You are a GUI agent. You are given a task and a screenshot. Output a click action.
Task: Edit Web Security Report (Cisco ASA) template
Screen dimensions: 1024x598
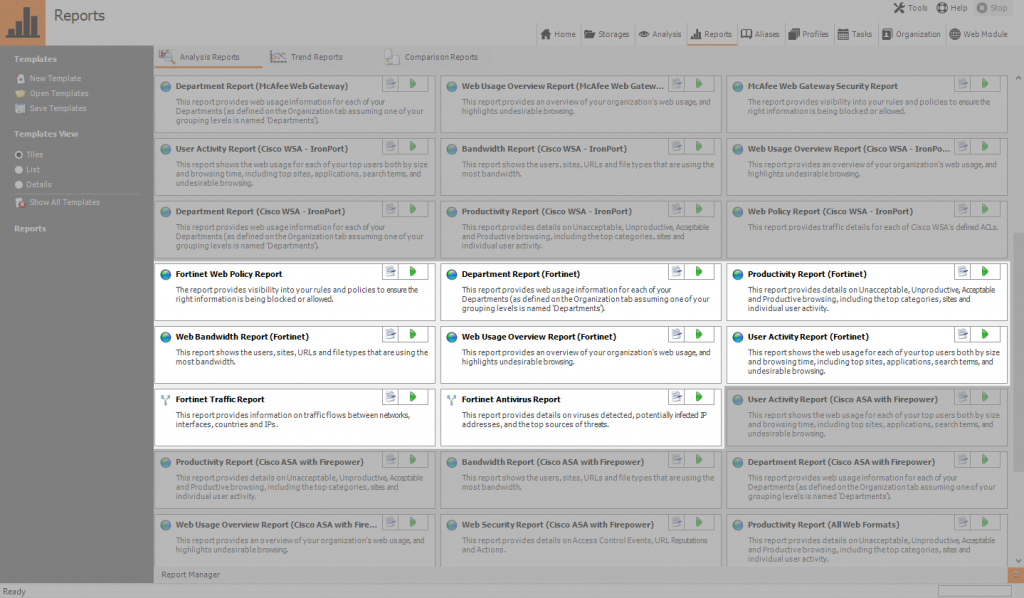click(677, 522)
